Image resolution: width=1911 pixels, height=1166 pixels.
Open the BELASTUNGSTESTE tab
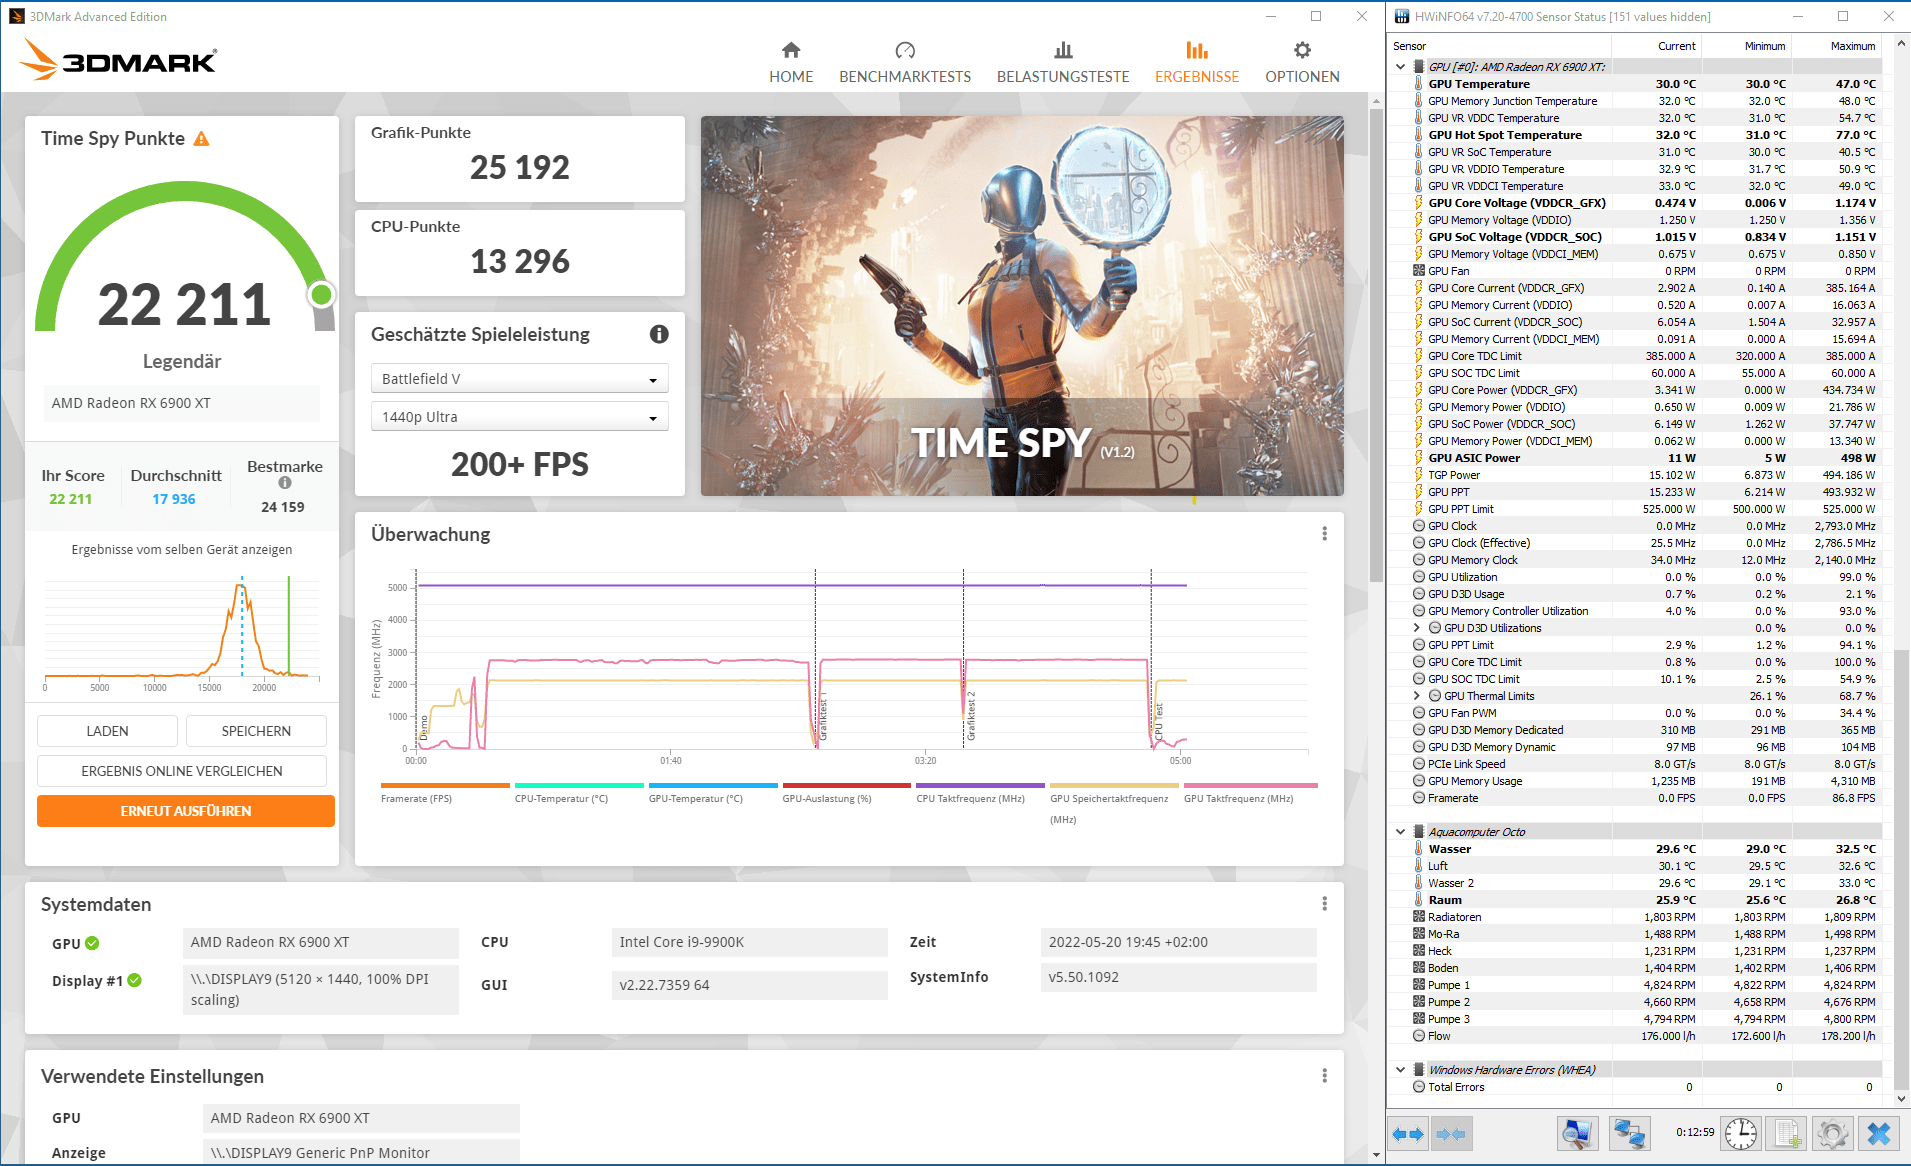pos(1063,62)
